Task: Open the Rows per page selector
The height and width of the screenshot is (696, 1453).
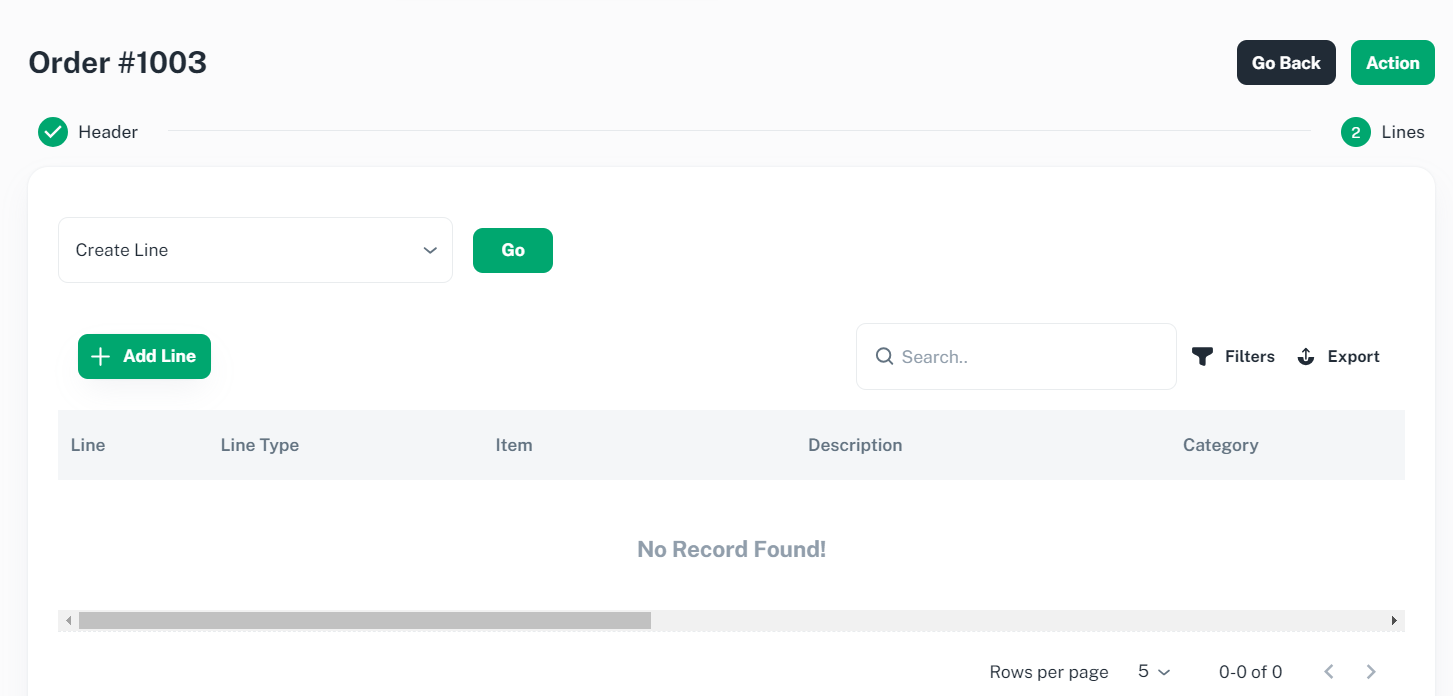Action: pyautogui.click(x=1152, y=671)
